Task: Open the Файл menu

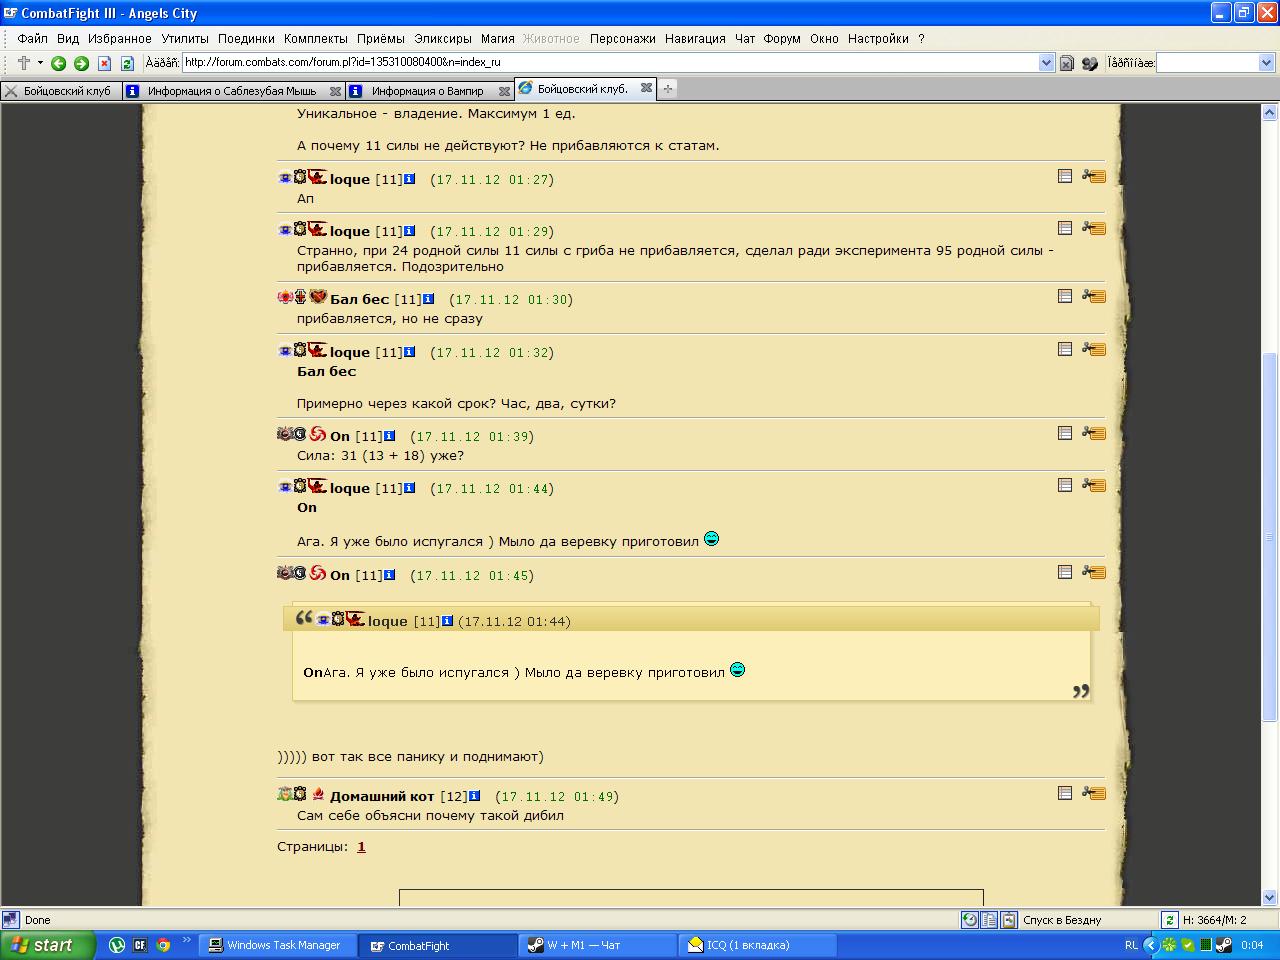Action: click(32, 39)
